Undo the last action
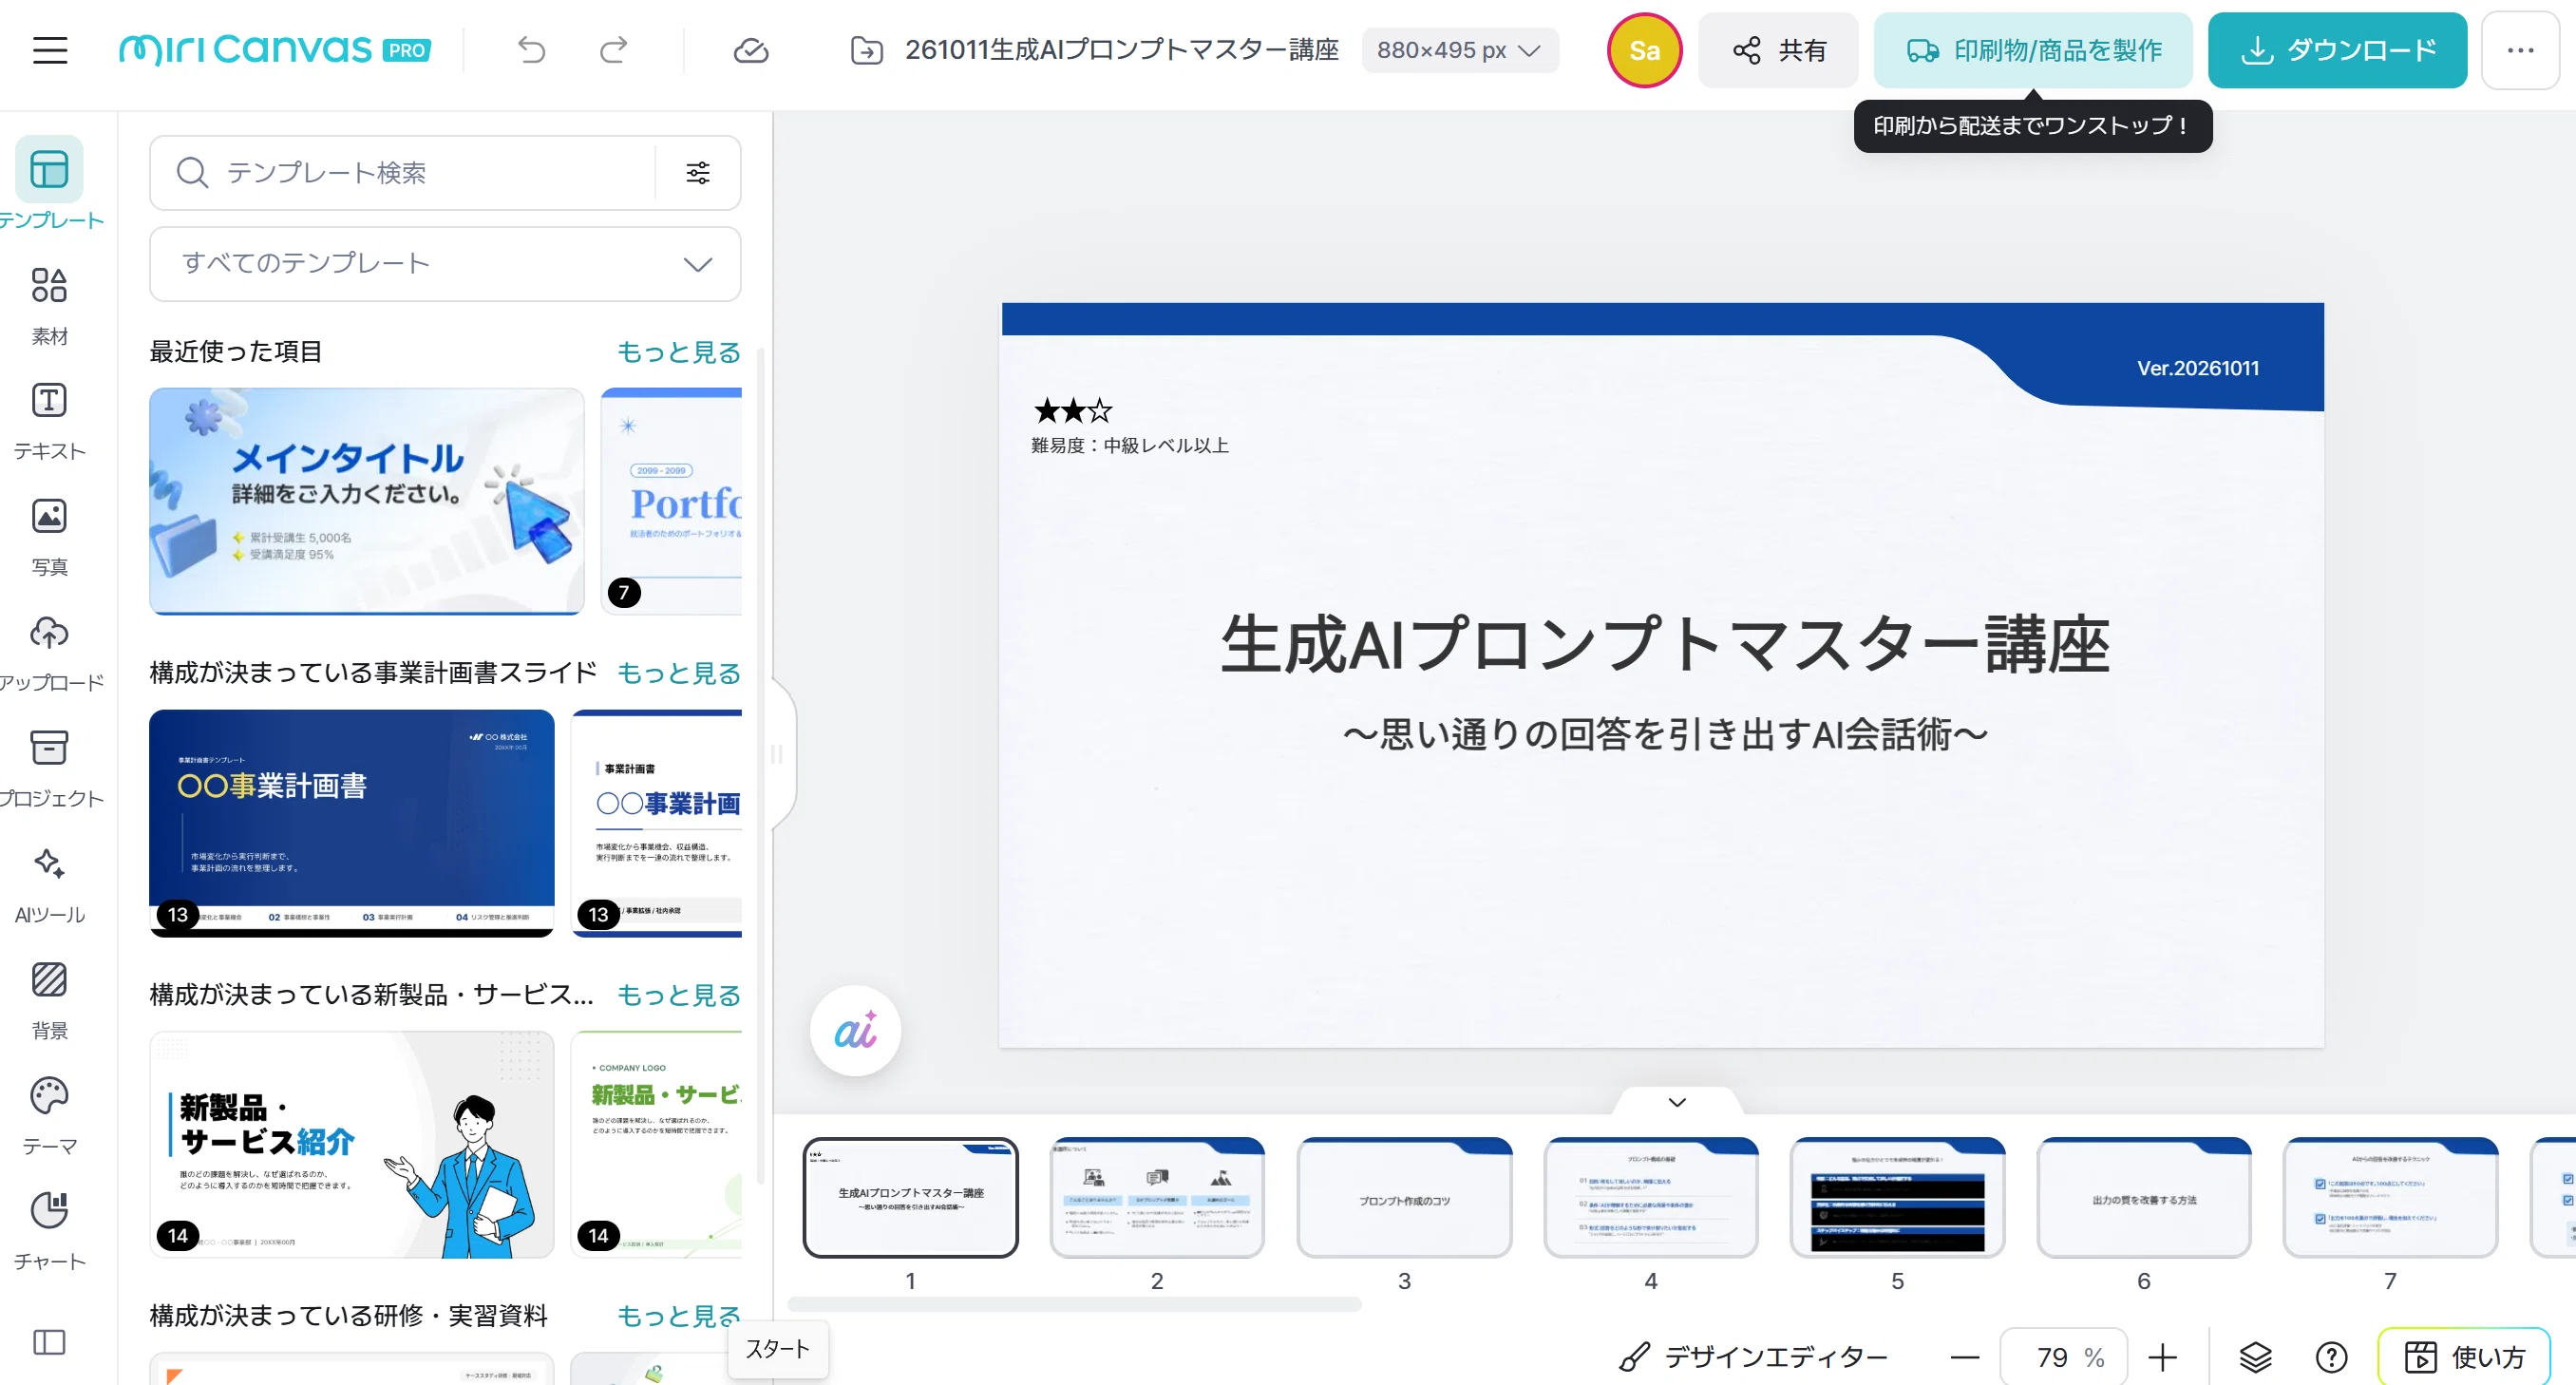2576x1385 pixels. tap(531, 50)
